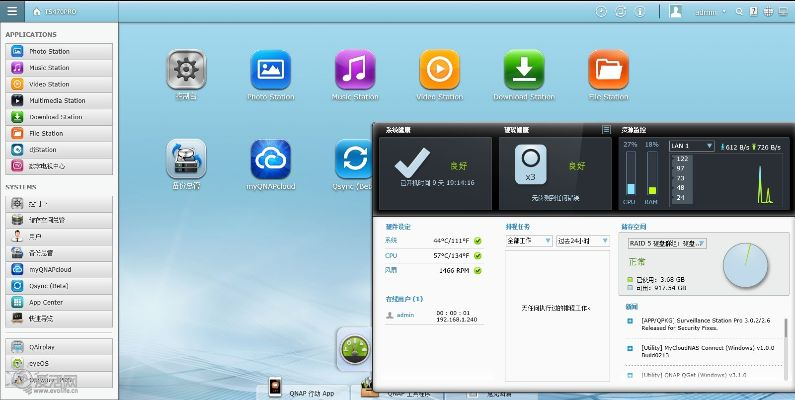Open Qsync (Beta) desktop icon
This screenshot has width=795, height=400.
(x=353, y=164)
